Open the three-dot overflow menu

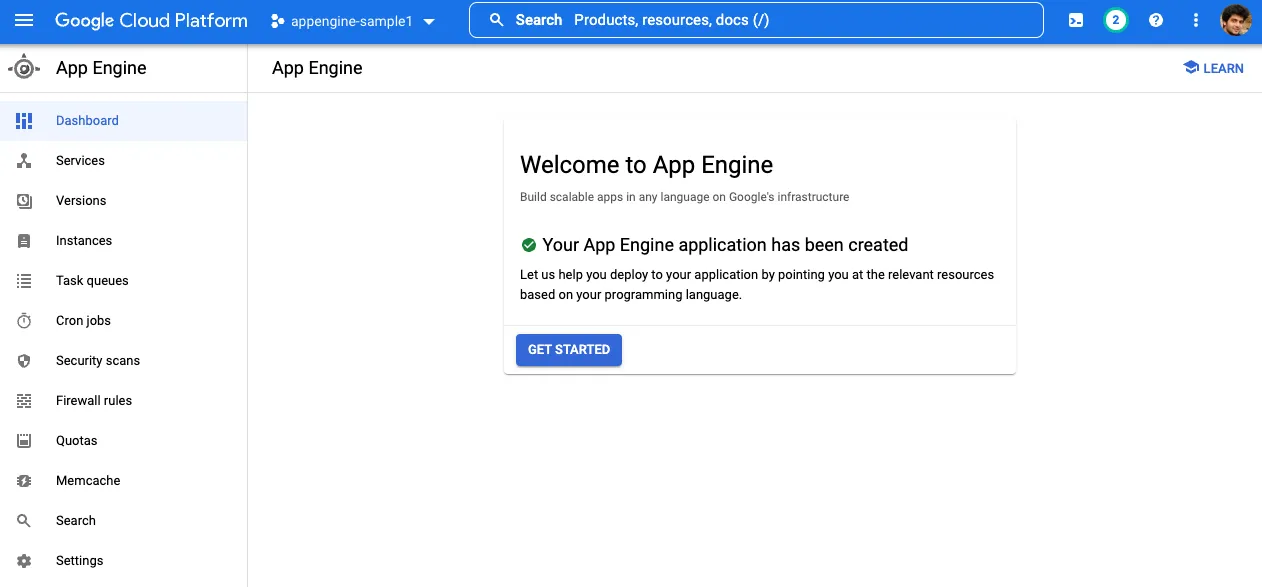(x=1195, y=20)
